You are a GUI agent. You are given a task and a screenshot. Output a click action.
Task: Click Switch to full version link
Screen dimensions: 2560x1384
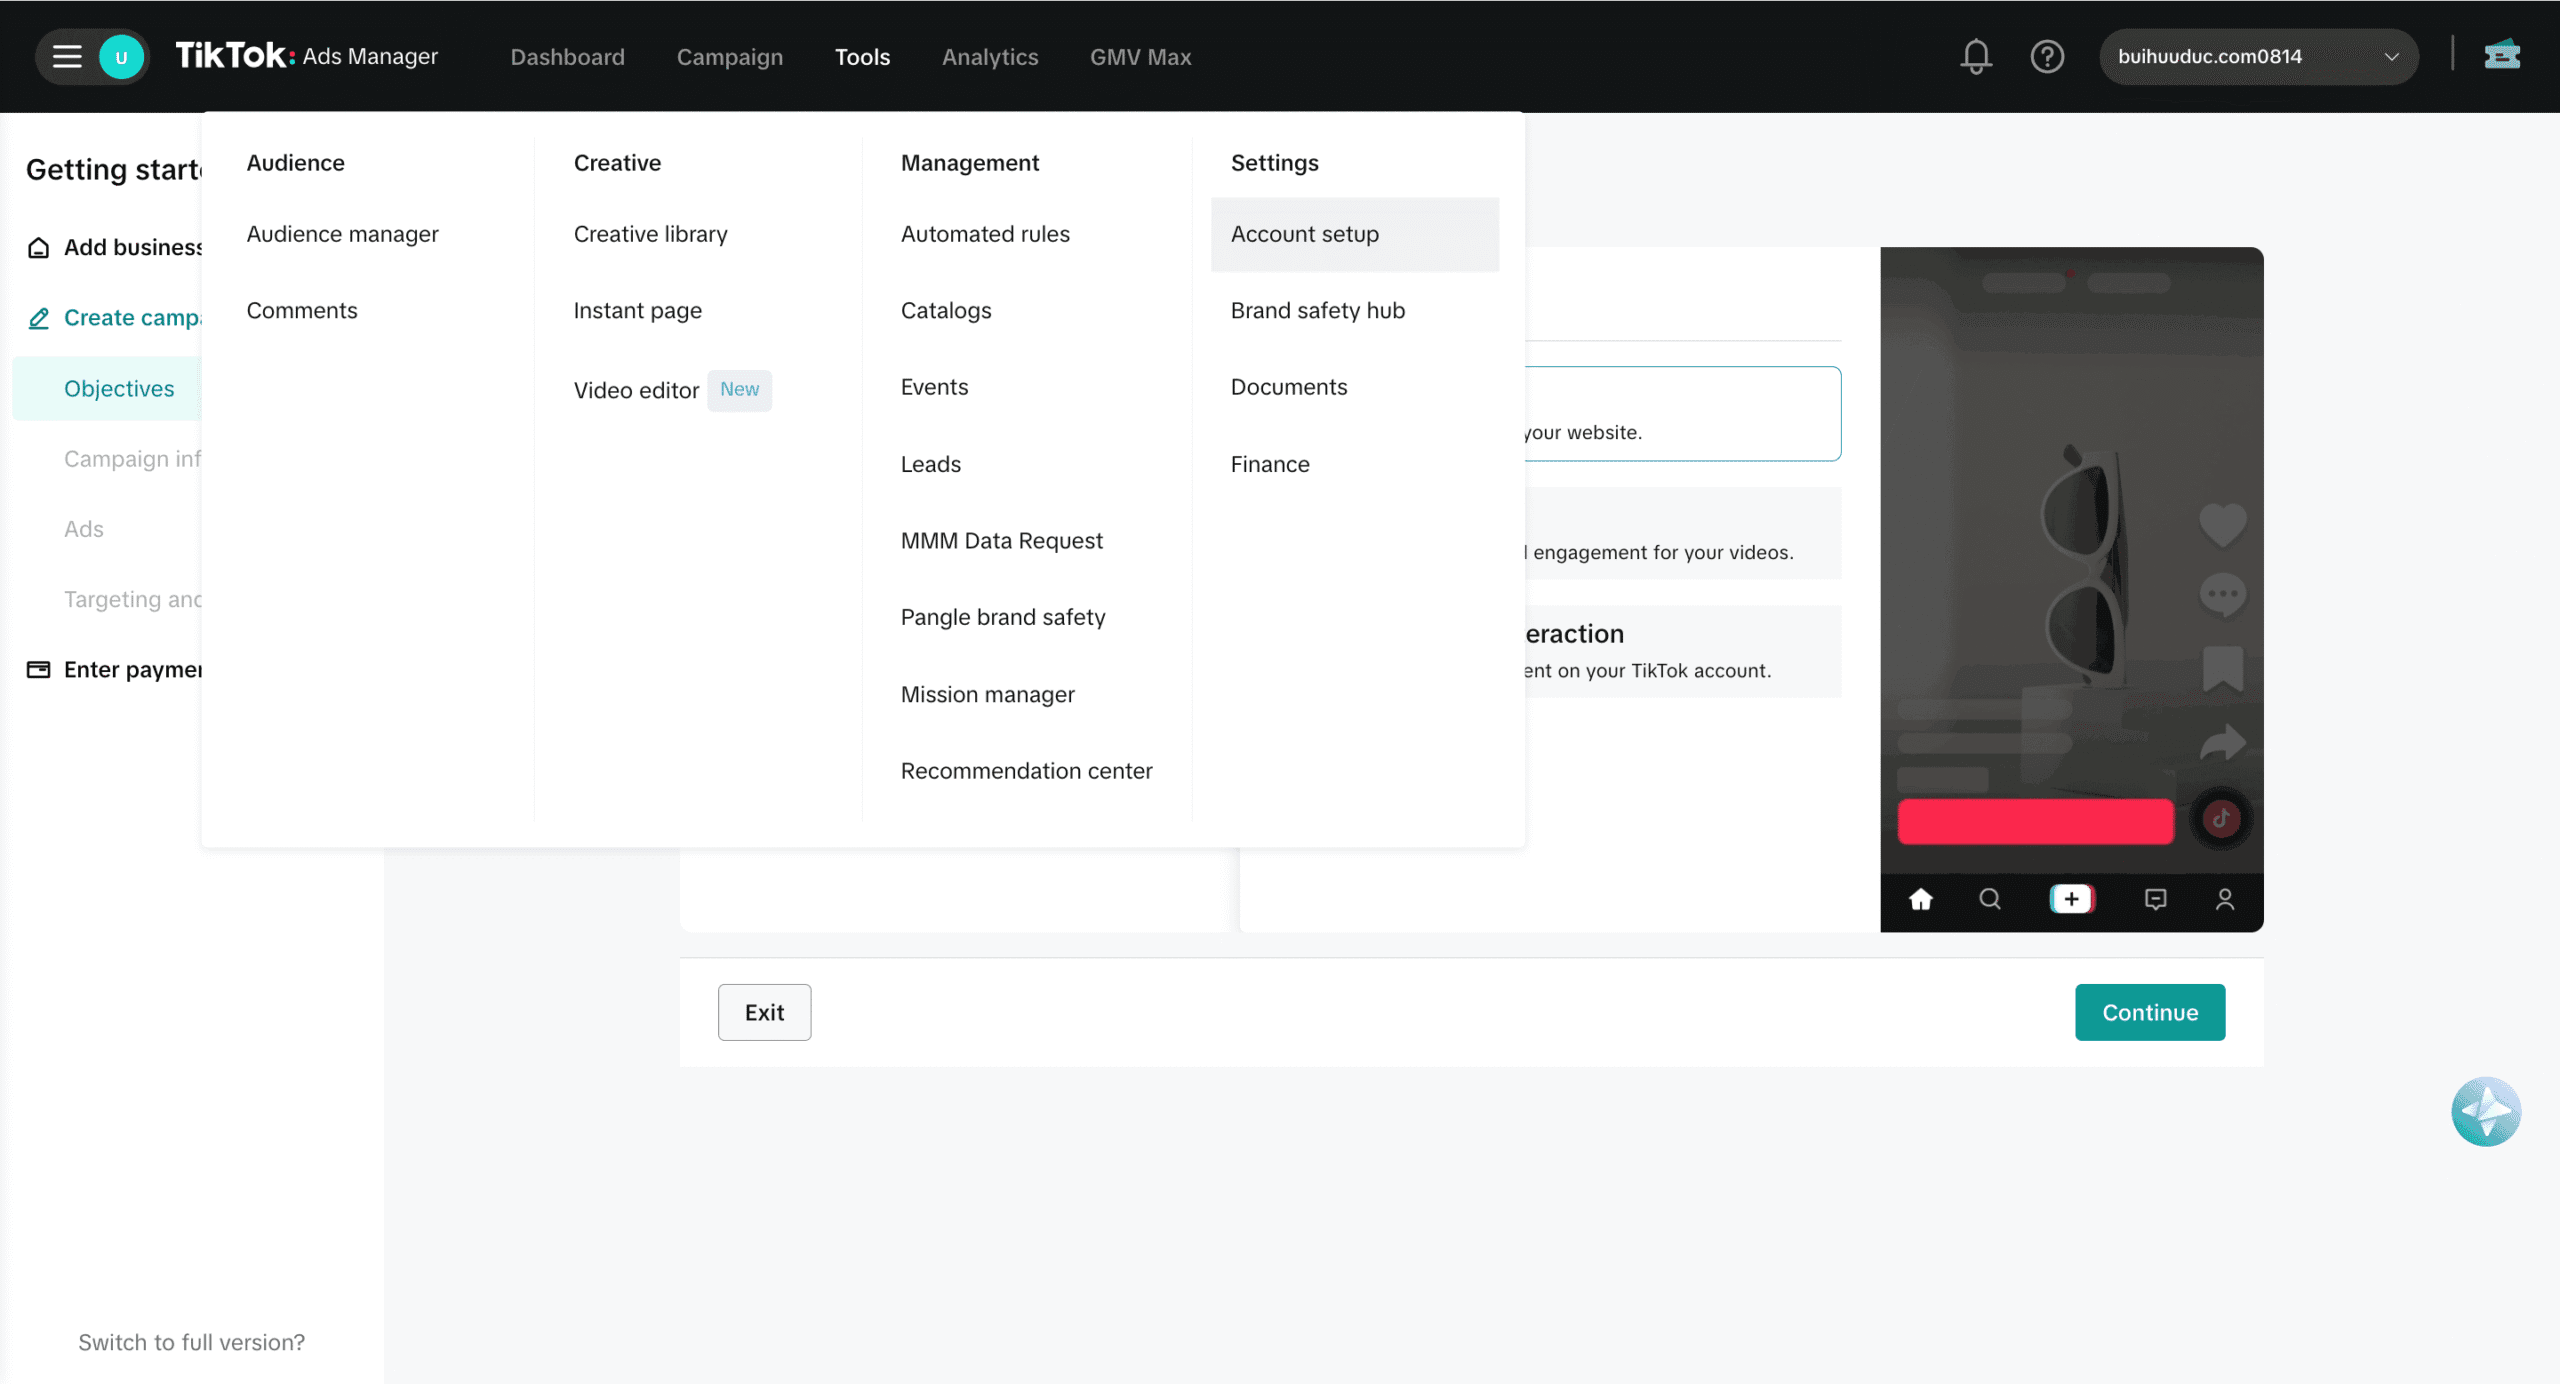click(x=191, y=1342)
